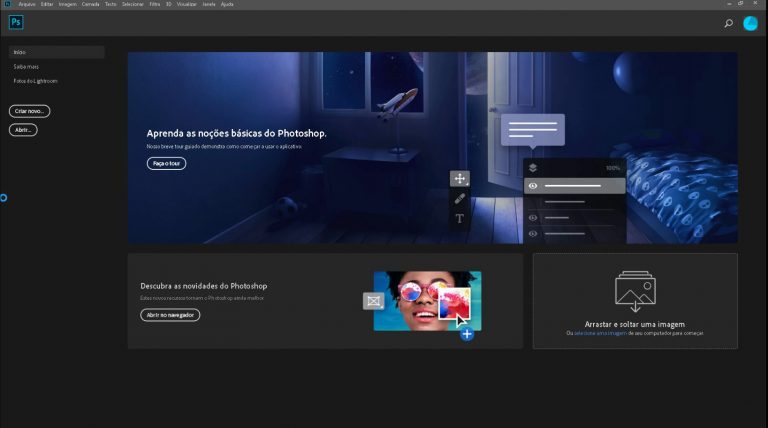Open the Janela menu
768x428 pixels.
(x=209, y=4)
